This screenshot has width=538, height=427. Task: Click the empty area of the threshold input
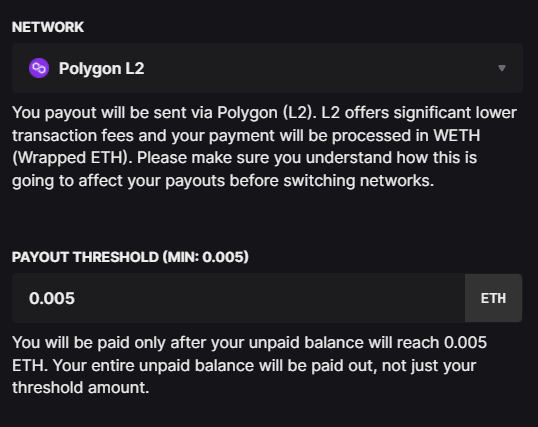[268, 298]
